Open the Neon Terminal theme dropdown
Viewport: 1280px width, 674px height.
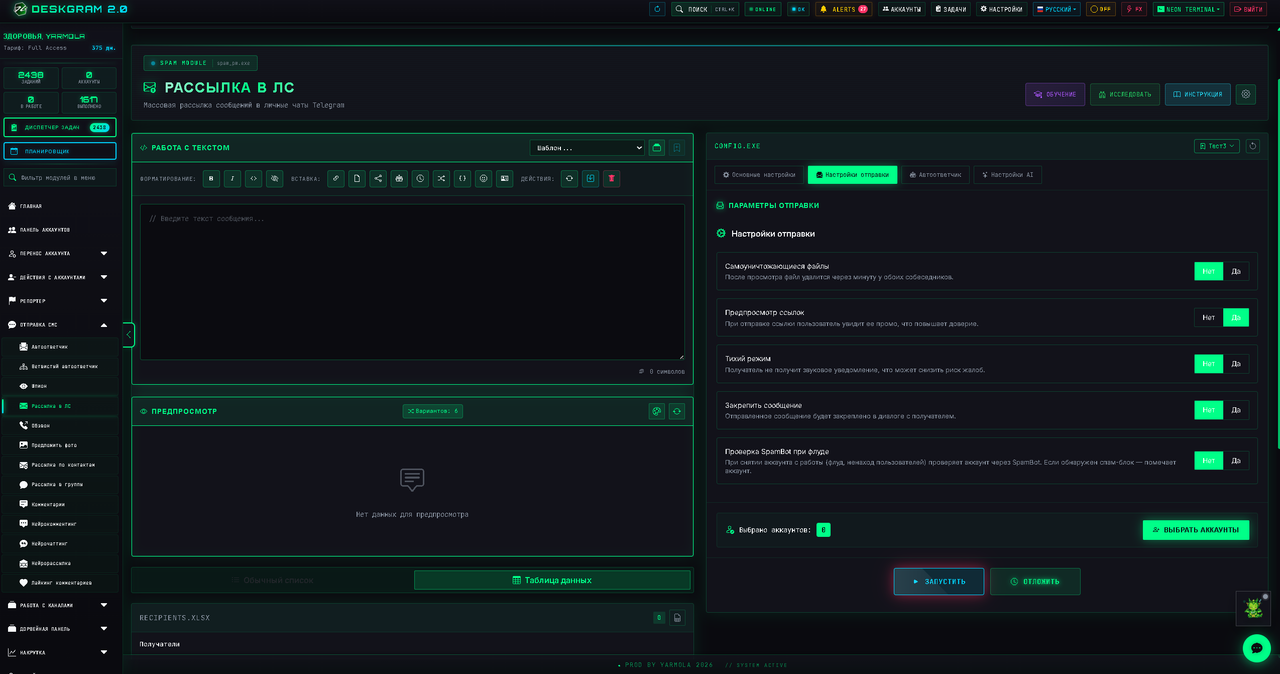pyautogui.click(x=1188, y=9)
